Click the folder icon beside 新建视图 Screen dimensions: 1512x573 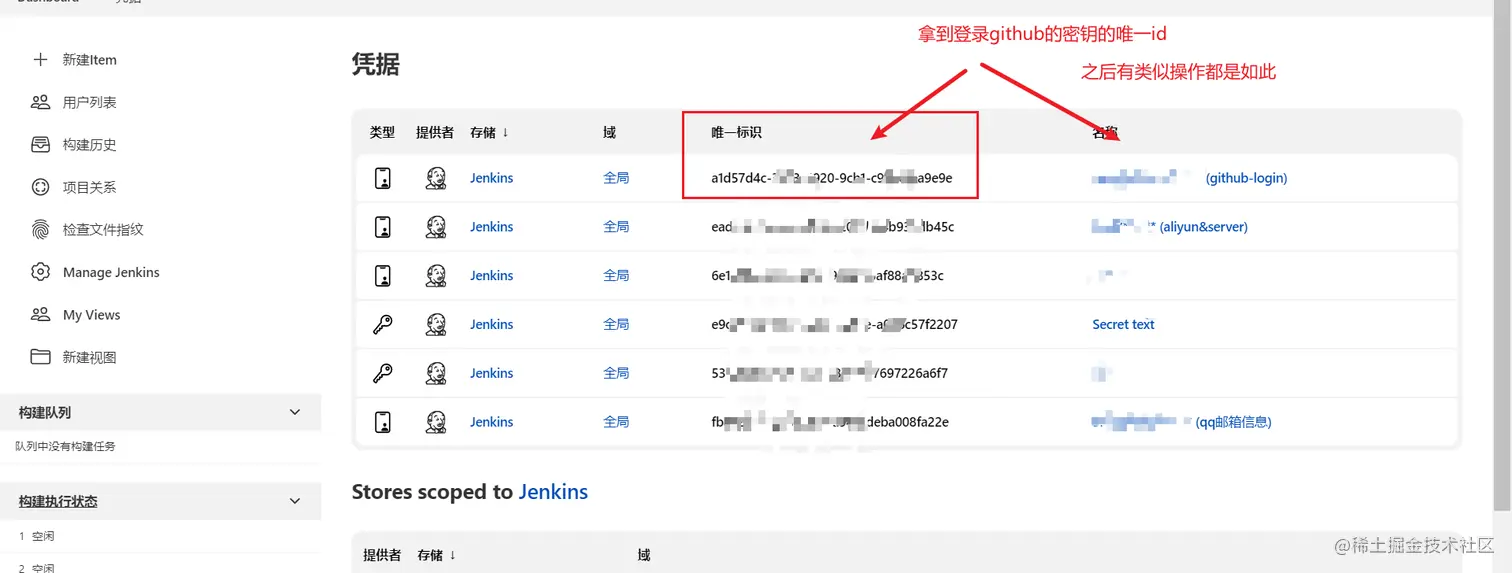pos(40,357)
